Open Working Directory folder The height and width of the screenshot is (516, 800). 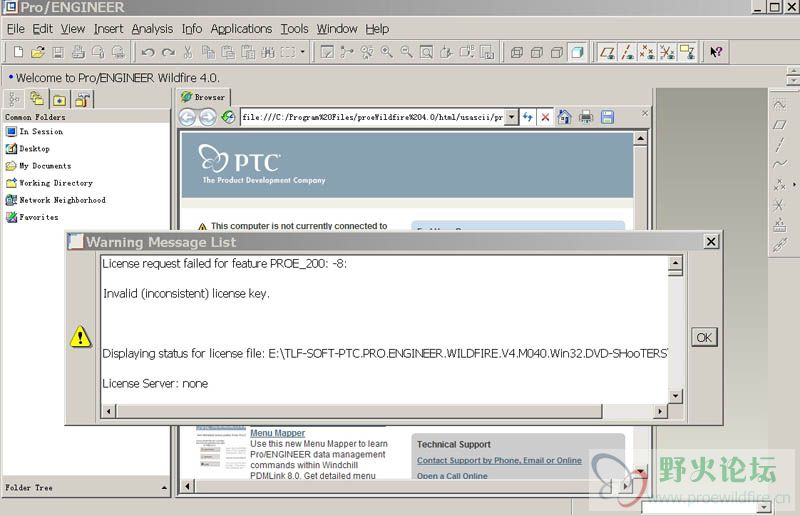point(49,183)
